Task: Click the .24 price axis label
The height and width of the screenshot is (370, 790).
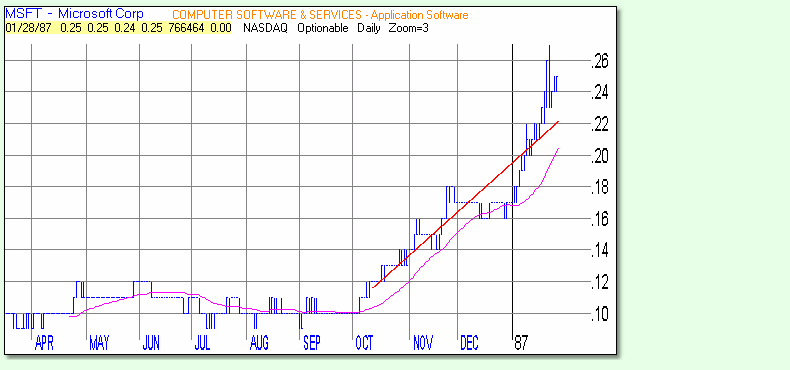Action: 601,93
